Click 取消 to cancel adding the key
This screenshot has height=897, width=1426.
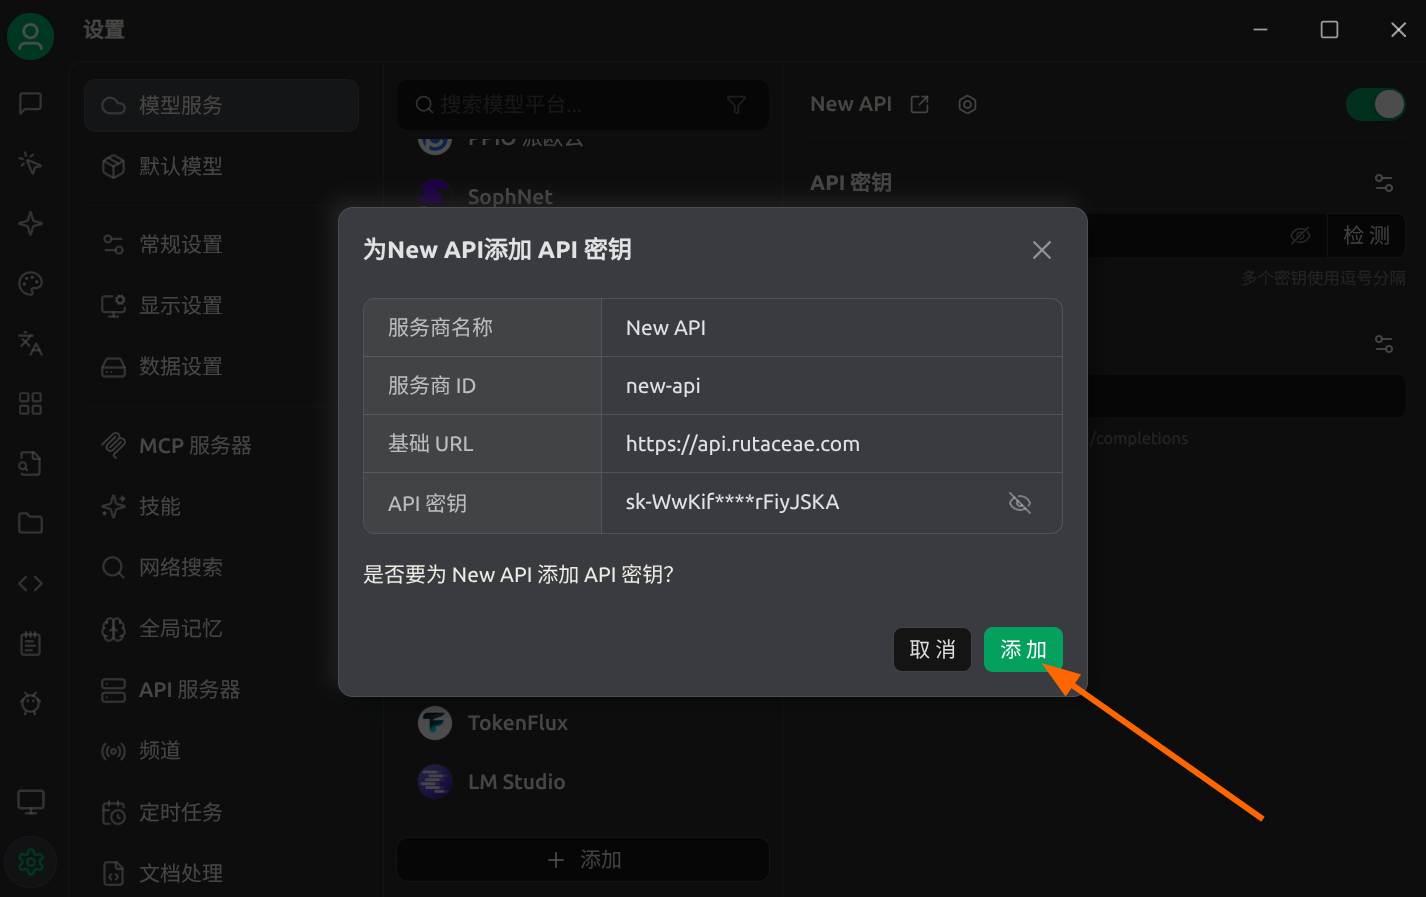click(x=932, y=650)
